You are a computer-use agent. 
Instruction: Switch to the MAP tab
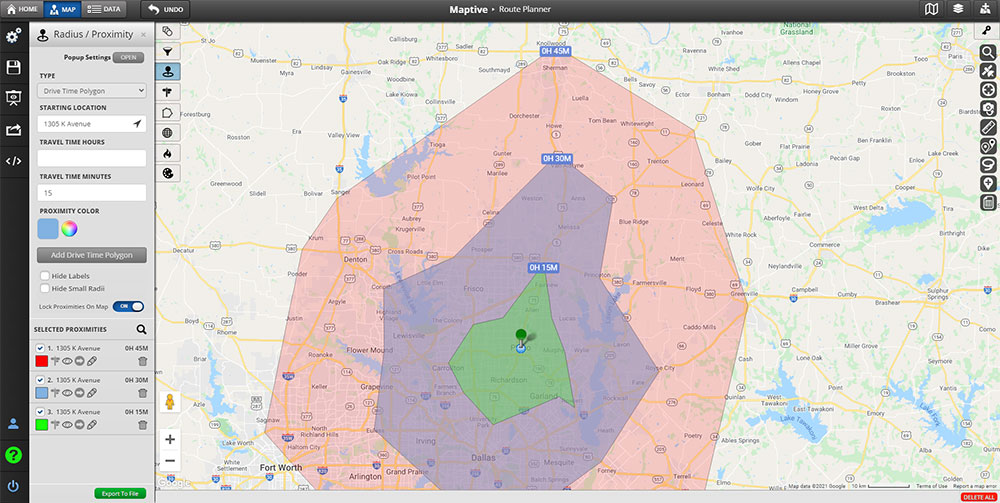click(x=62, y=9)
